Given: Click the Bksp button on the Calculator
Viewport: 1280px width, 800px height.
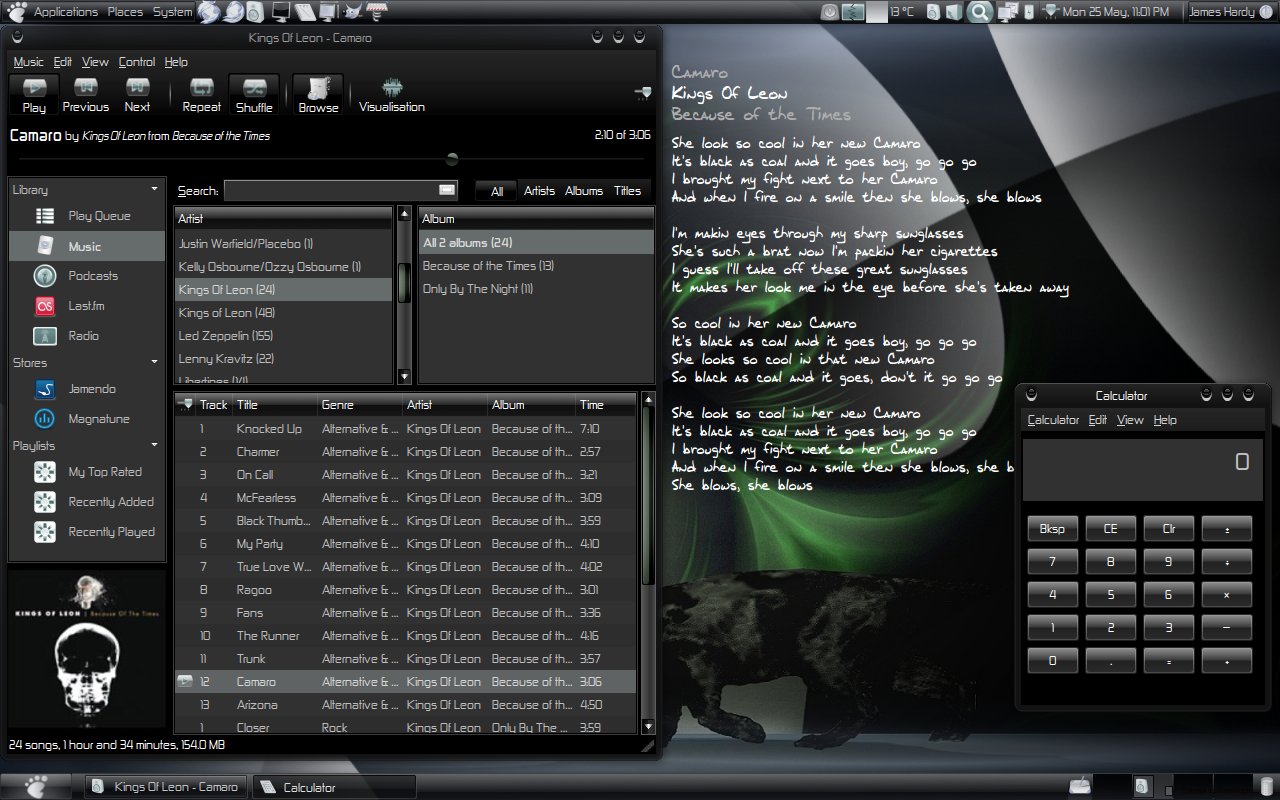Looking at the screenshot, I should point(1052,529).
